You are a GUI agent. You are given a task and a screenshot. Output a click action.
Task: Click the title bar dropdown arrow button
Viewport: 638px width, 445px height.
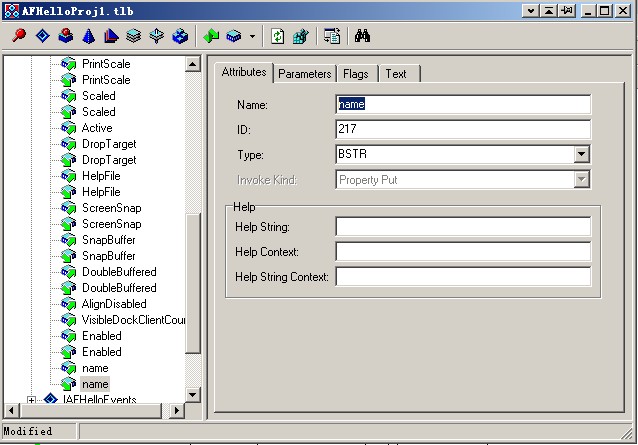531,11
